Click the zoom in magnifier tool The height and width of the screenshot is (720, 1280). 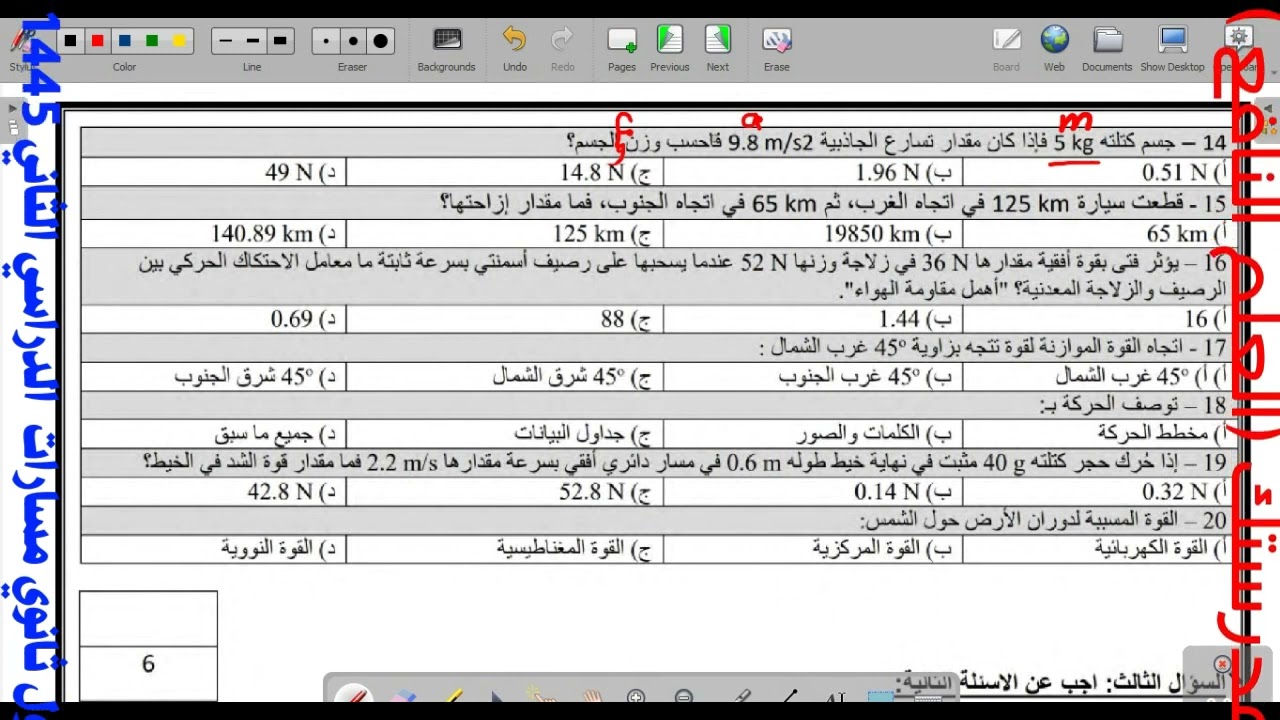636,697
